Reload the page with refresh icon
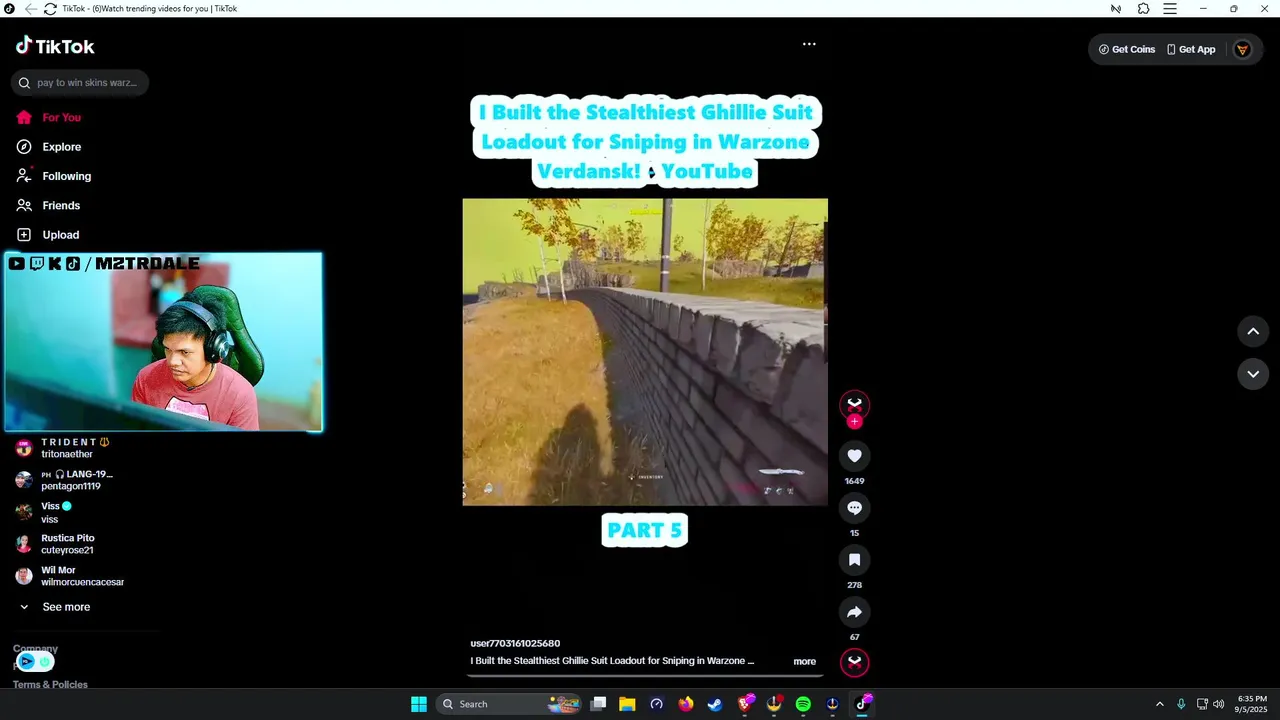The image size is (1280, 720). 50,8
